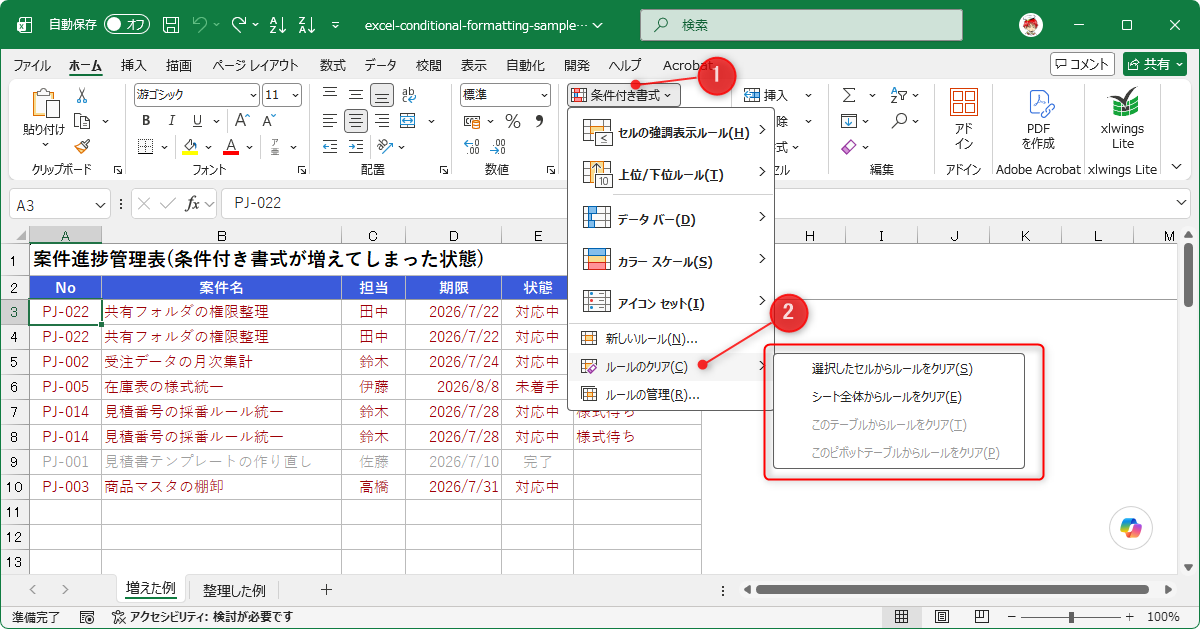Toggle italic formatting
Viewport: 1200px width, 629px height.
click(168, 121)
